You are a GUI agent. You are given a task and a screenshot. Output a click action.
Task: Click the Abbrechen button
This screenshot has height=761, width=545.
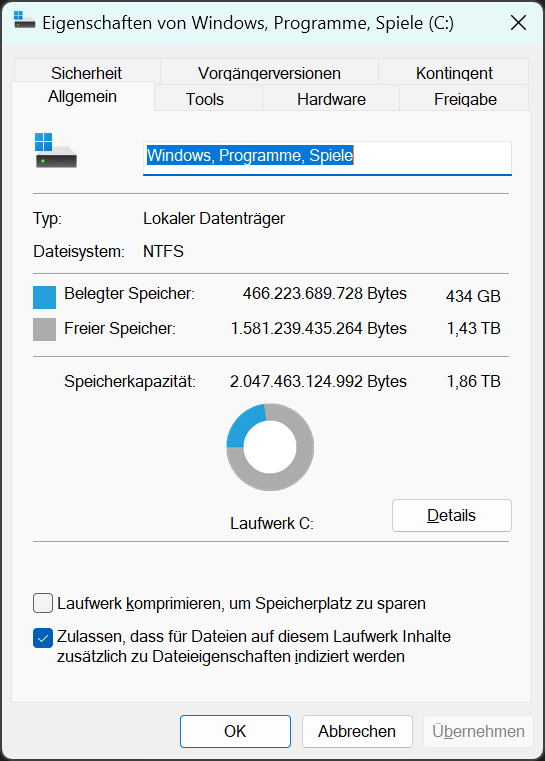pyautogui.click(x=357, y=731)
